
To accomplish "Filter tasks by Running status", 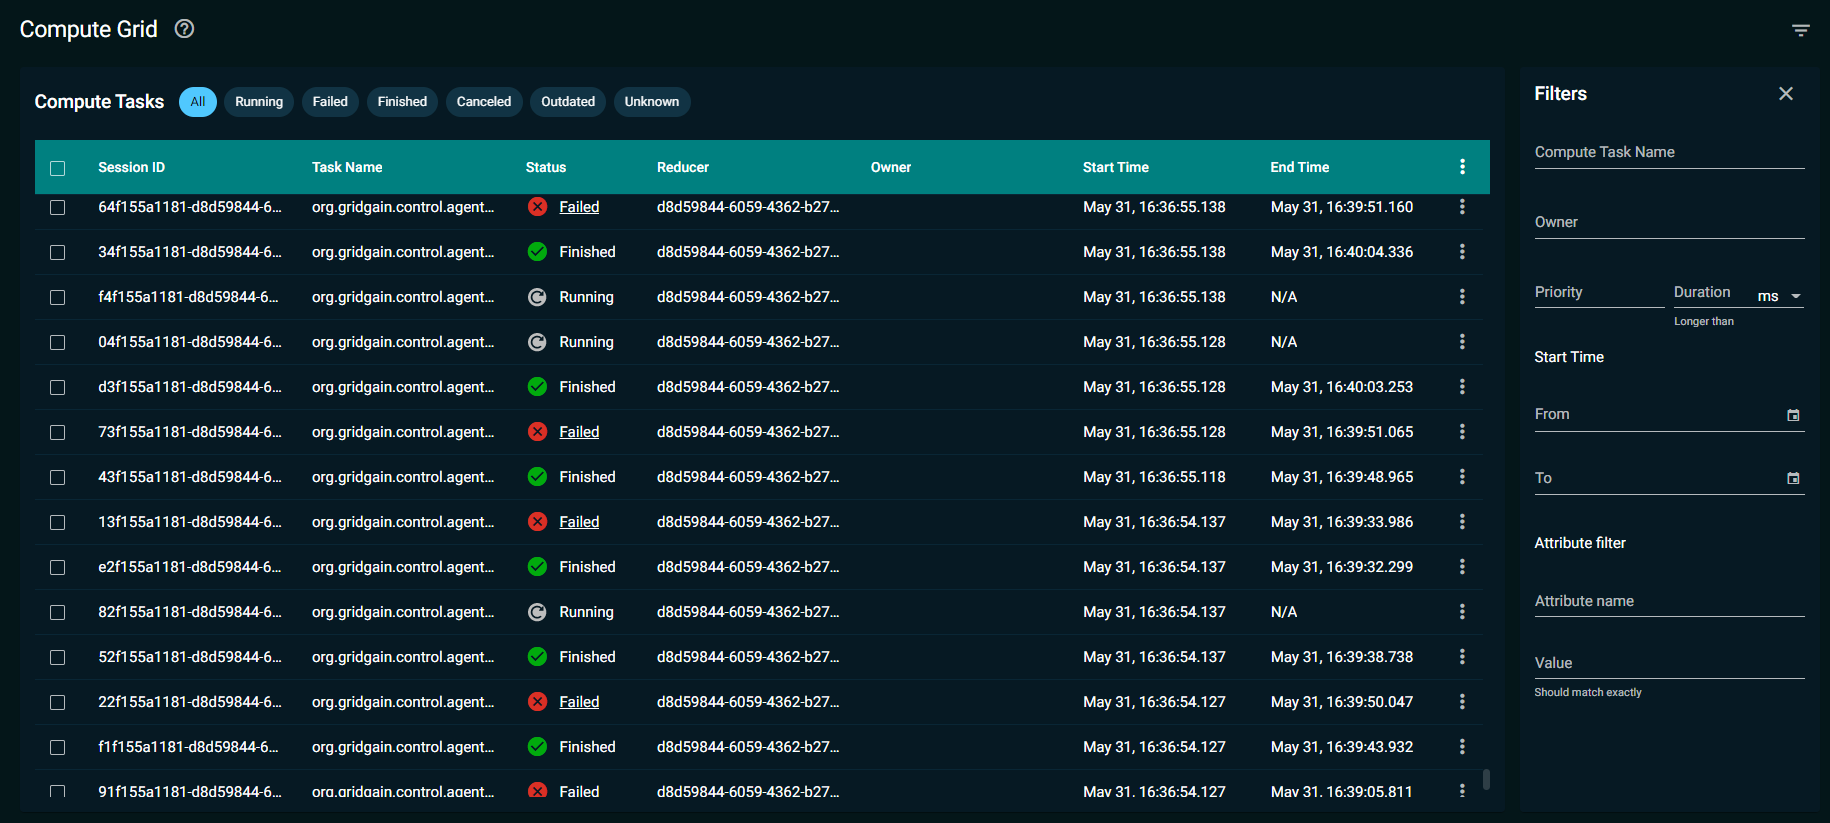I will [259, 102].
